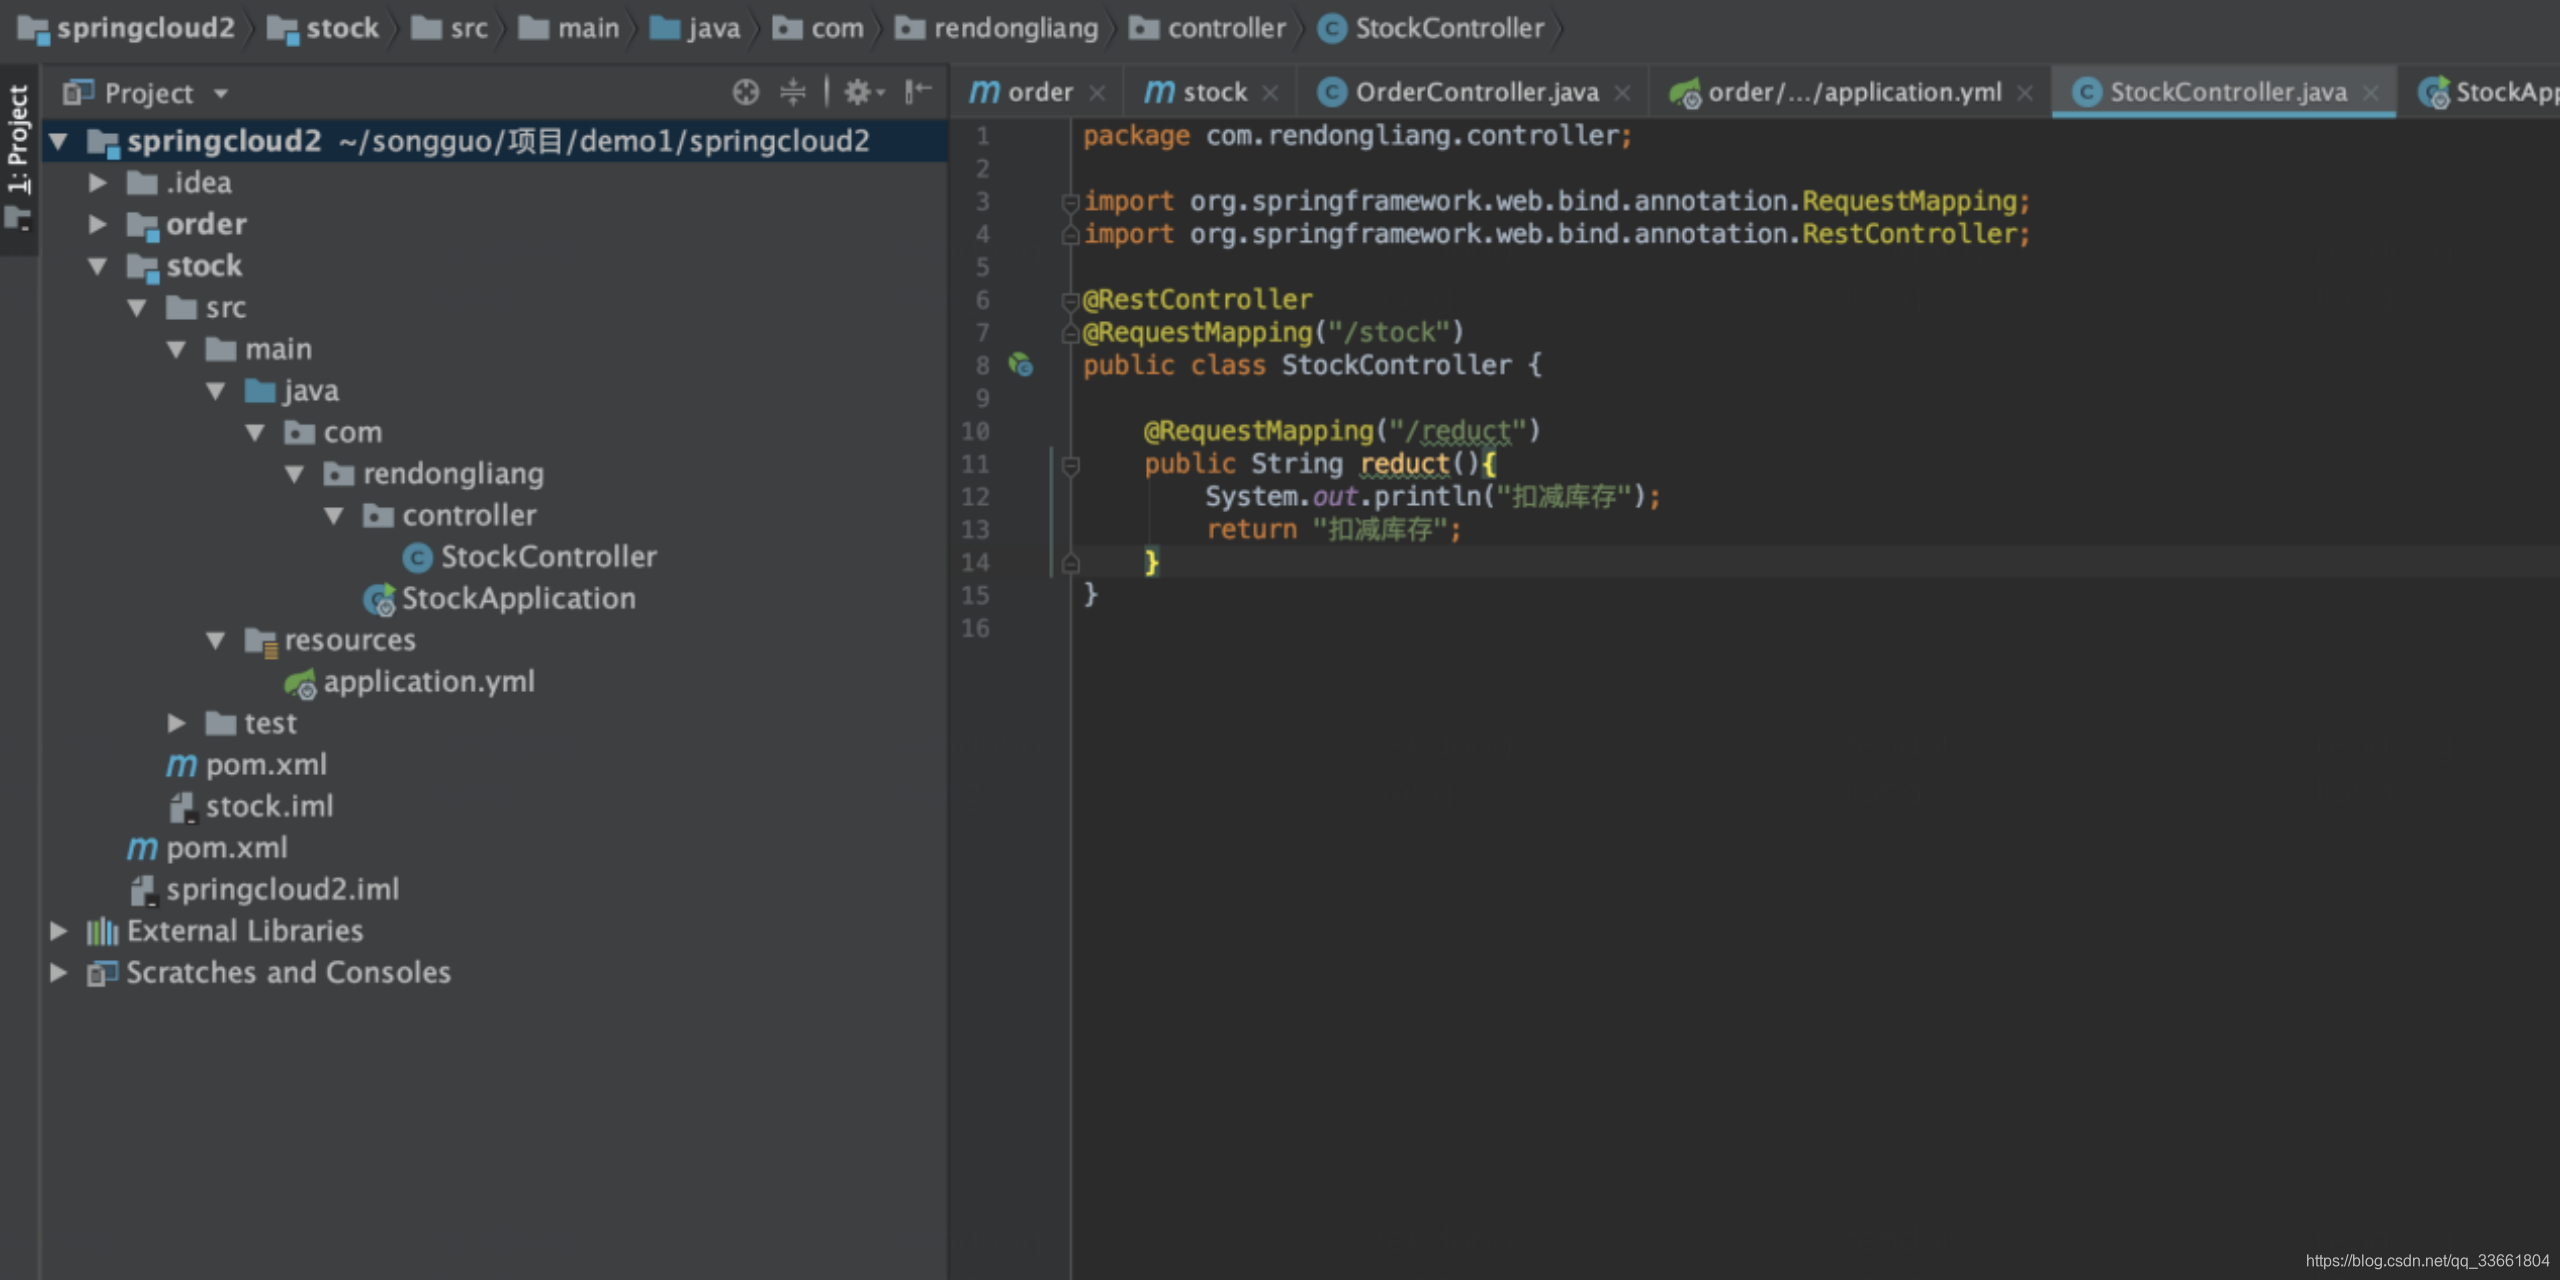Click the rendongliang breadcrumb

pos(997,29)
